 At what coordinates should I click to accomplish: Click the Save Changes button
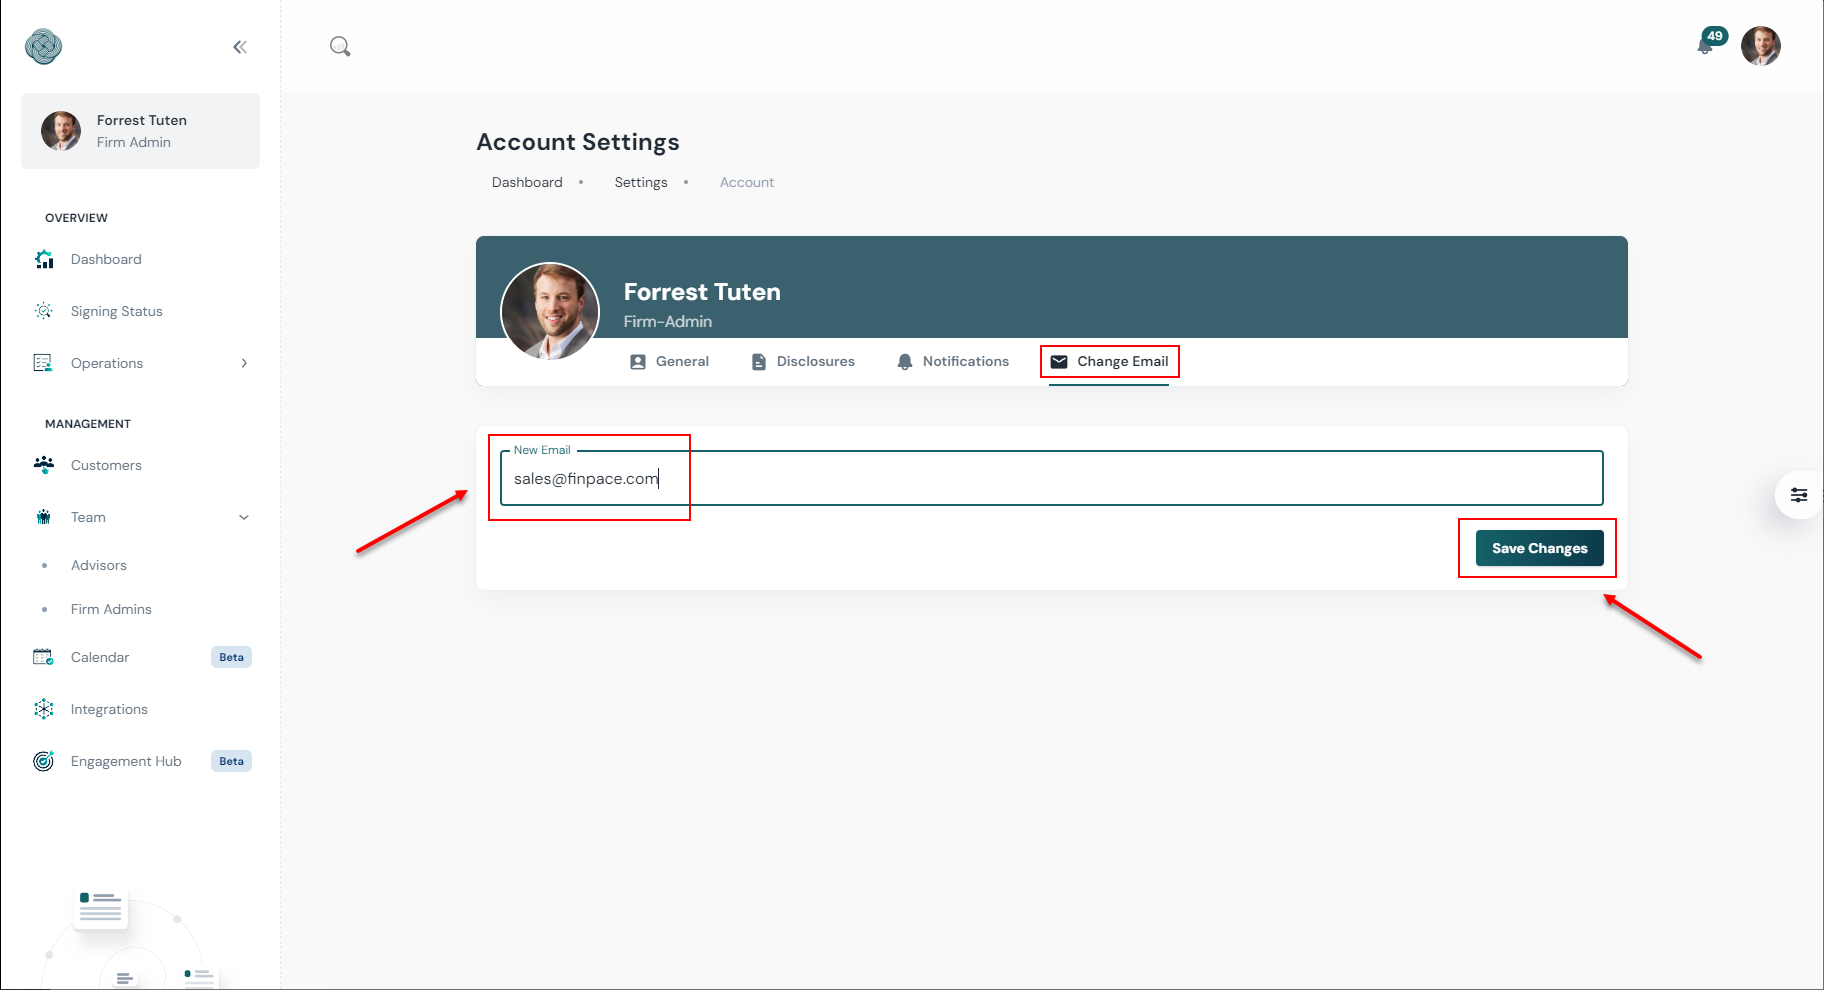(1539, 548)
